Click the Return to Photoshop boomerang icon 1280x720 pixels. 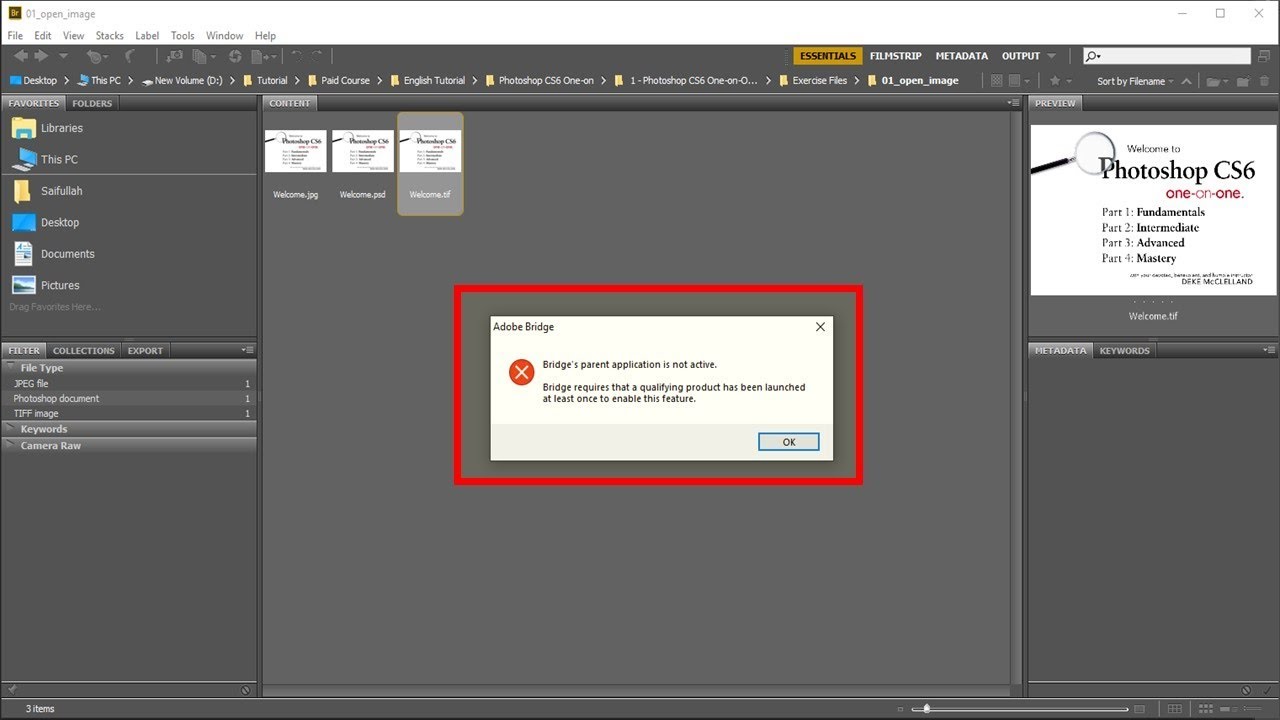(130, 56)
